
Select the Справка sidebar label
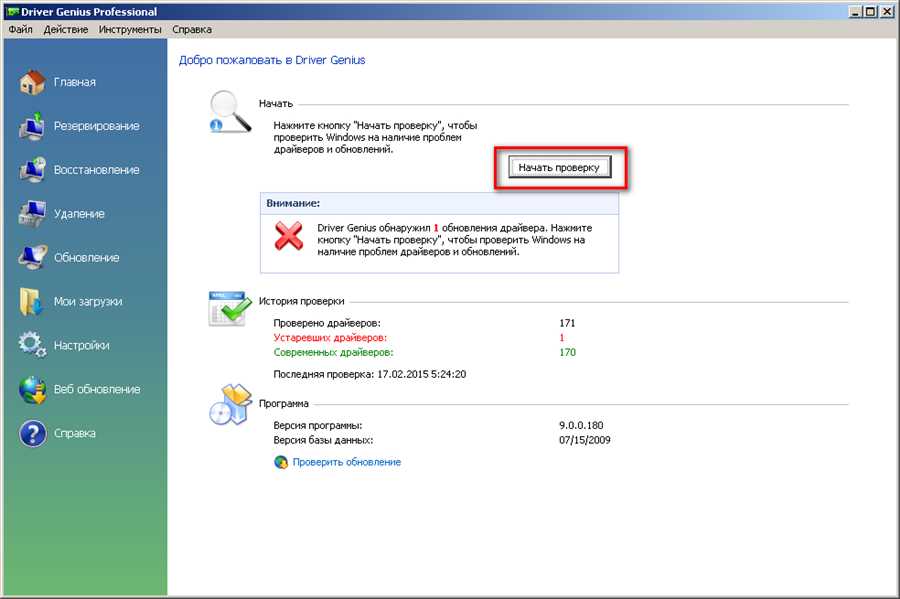point(75,433)
